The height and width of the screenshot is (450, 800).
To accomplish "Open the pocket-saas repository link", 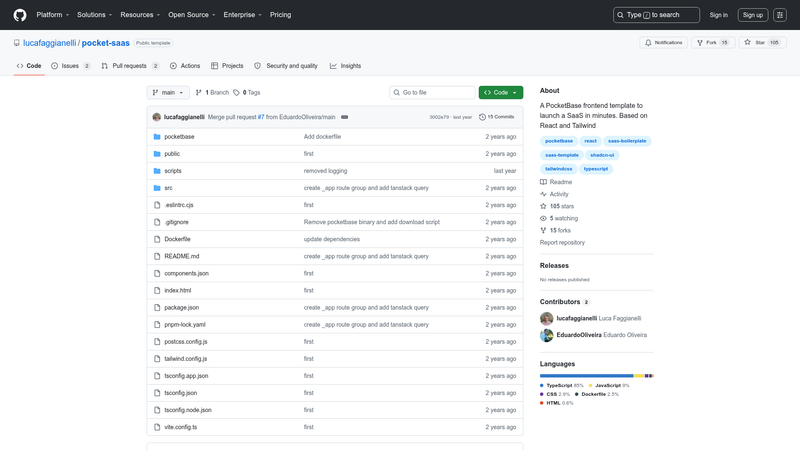I will coord(106,43).
